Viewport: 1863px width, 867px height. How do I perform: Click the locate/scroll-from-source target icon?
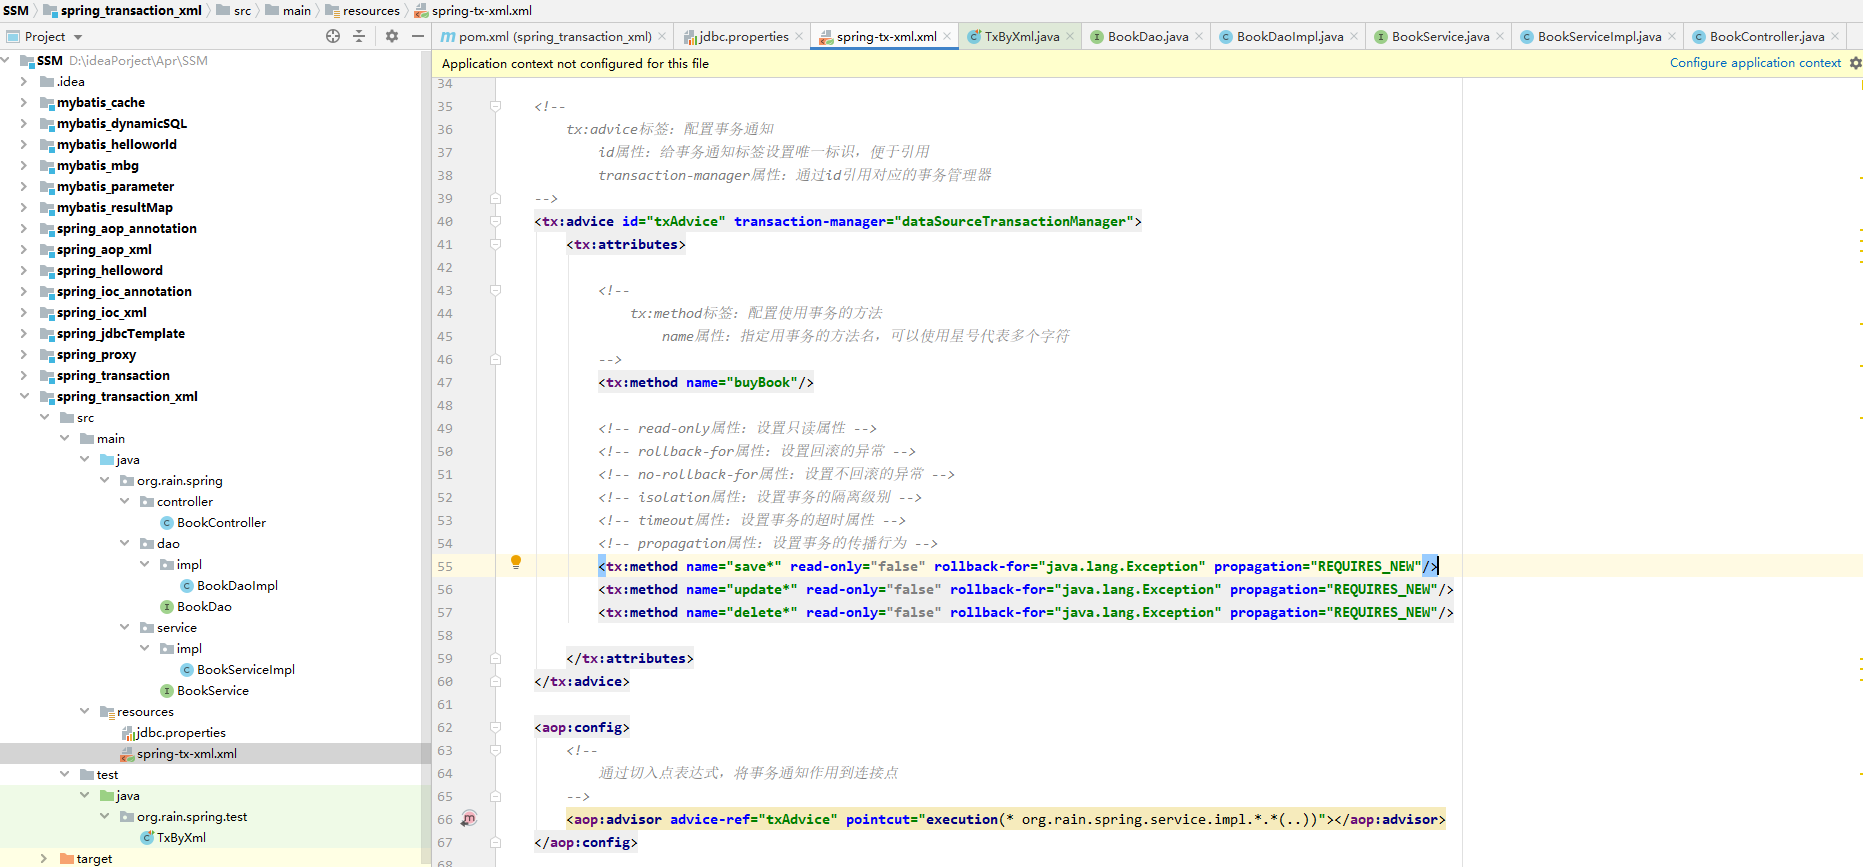333,36
